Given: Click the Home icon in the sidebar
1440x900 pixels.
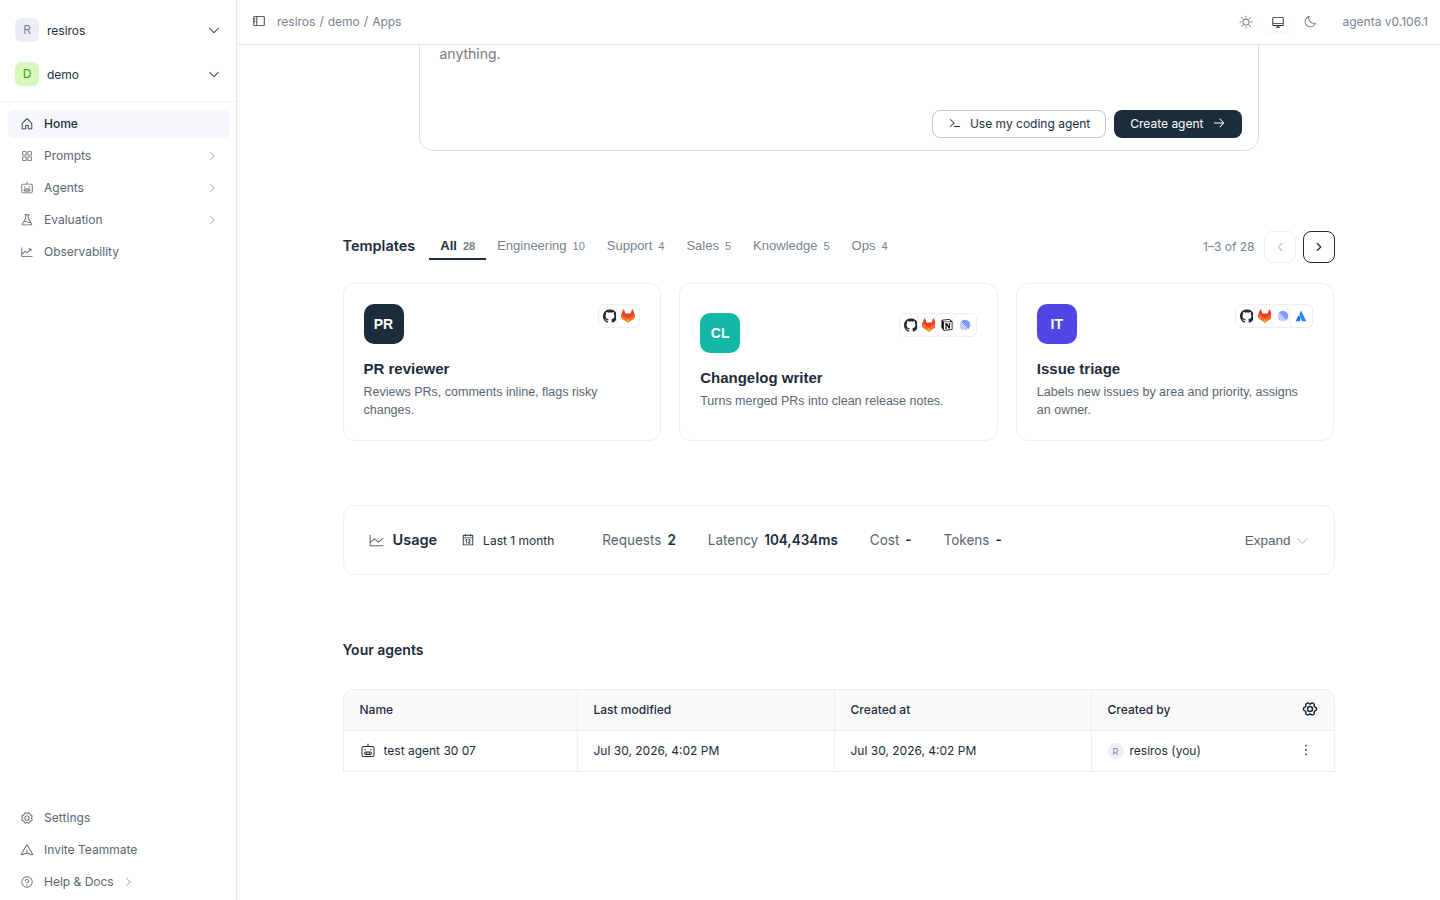Looking at the screenshot, I should [x=27, y=124].
